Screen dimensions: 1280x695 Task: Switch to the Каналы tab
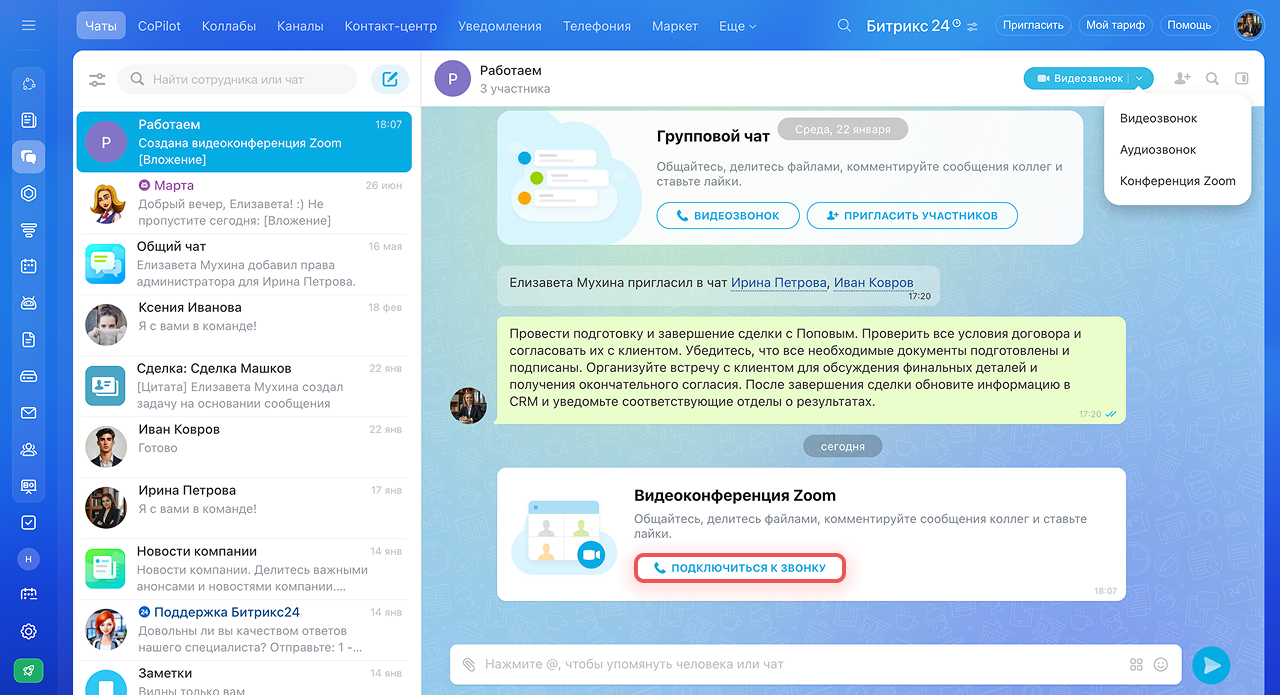(300, 26)
